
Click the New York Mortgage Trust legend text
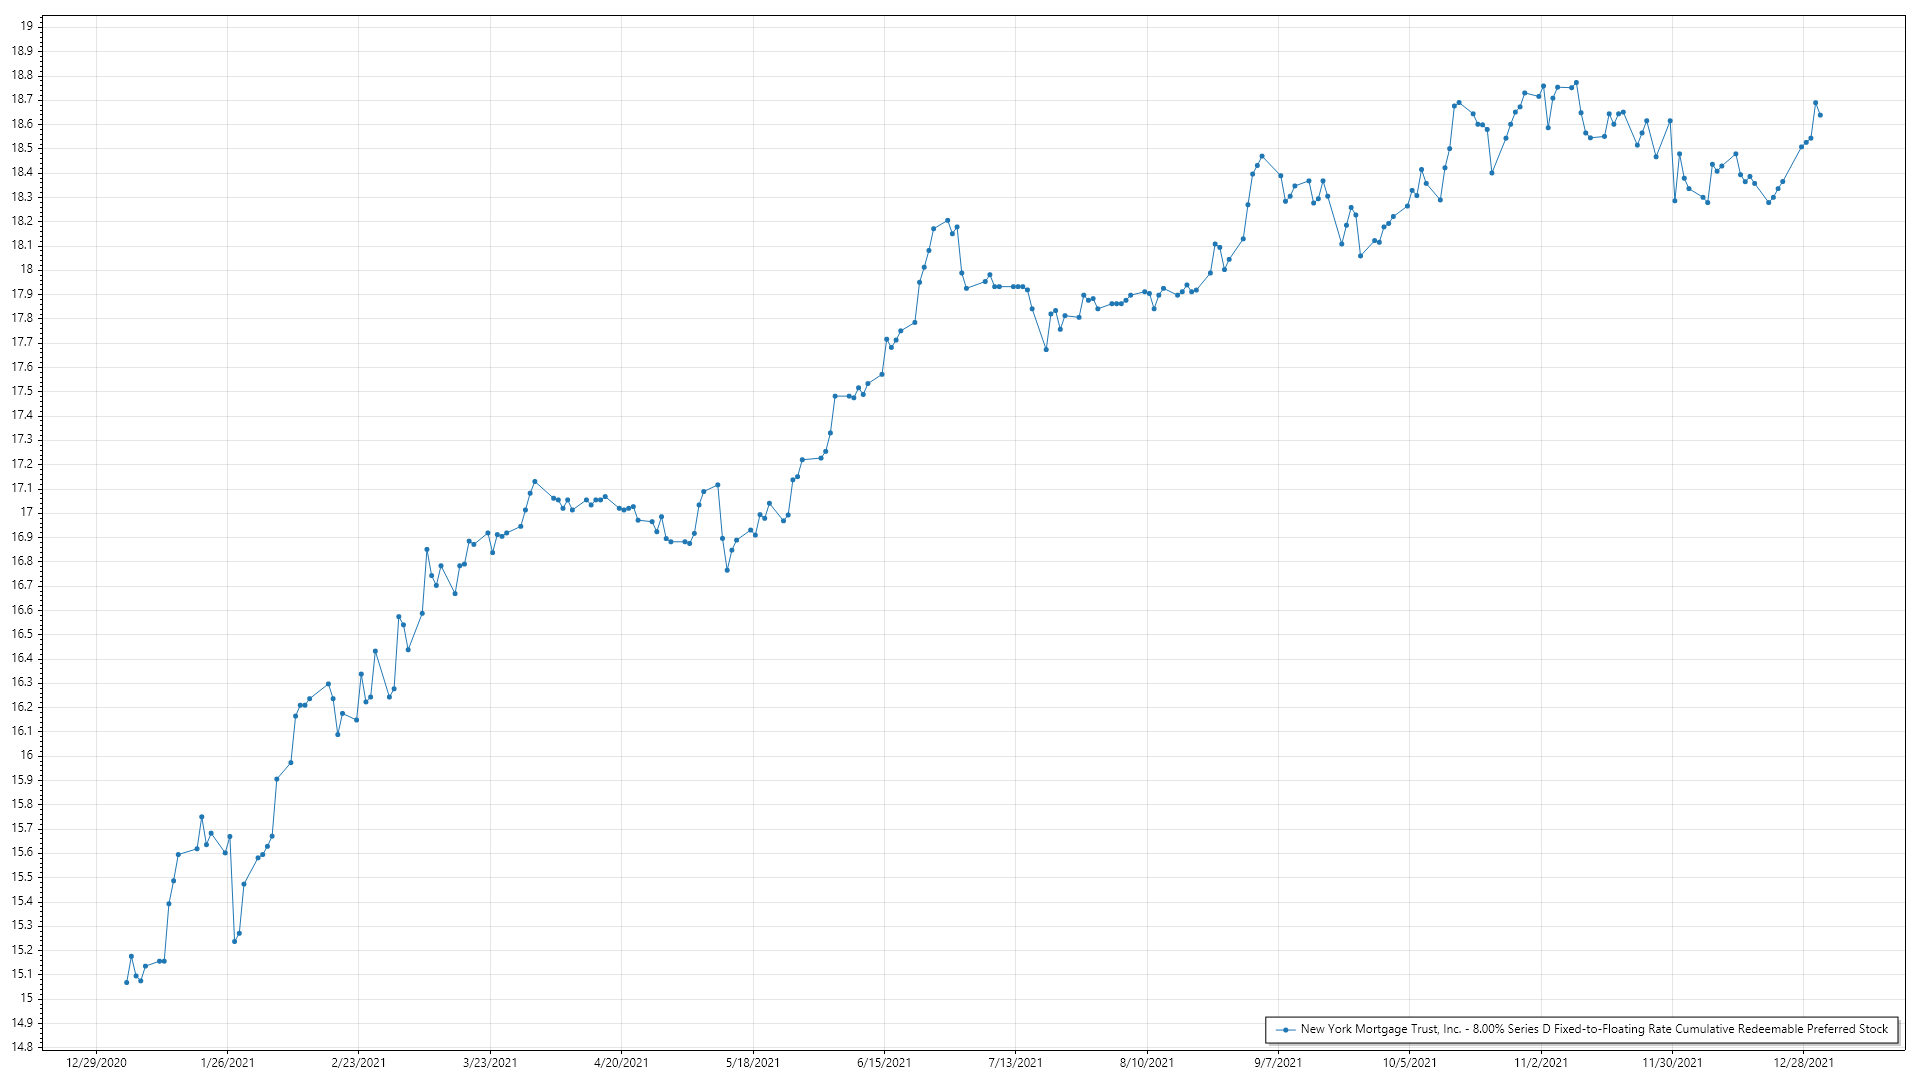coord(1594,1029)
